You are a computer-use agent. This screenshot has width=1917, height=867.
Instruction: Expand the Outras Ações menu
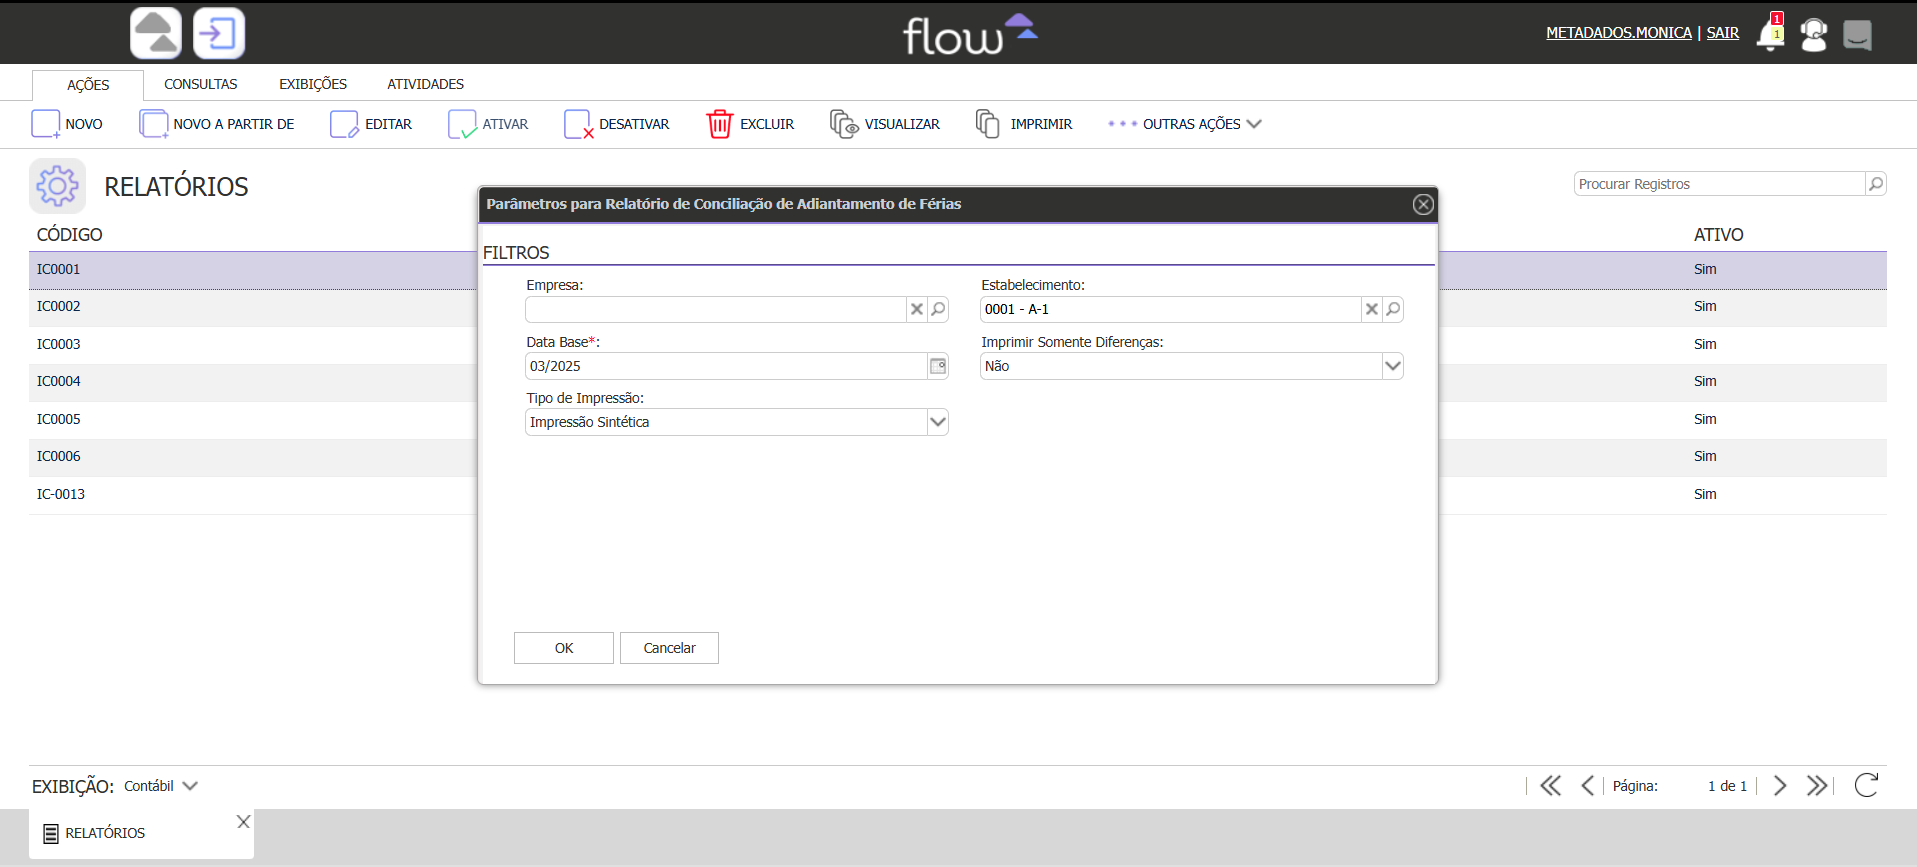1185,124
